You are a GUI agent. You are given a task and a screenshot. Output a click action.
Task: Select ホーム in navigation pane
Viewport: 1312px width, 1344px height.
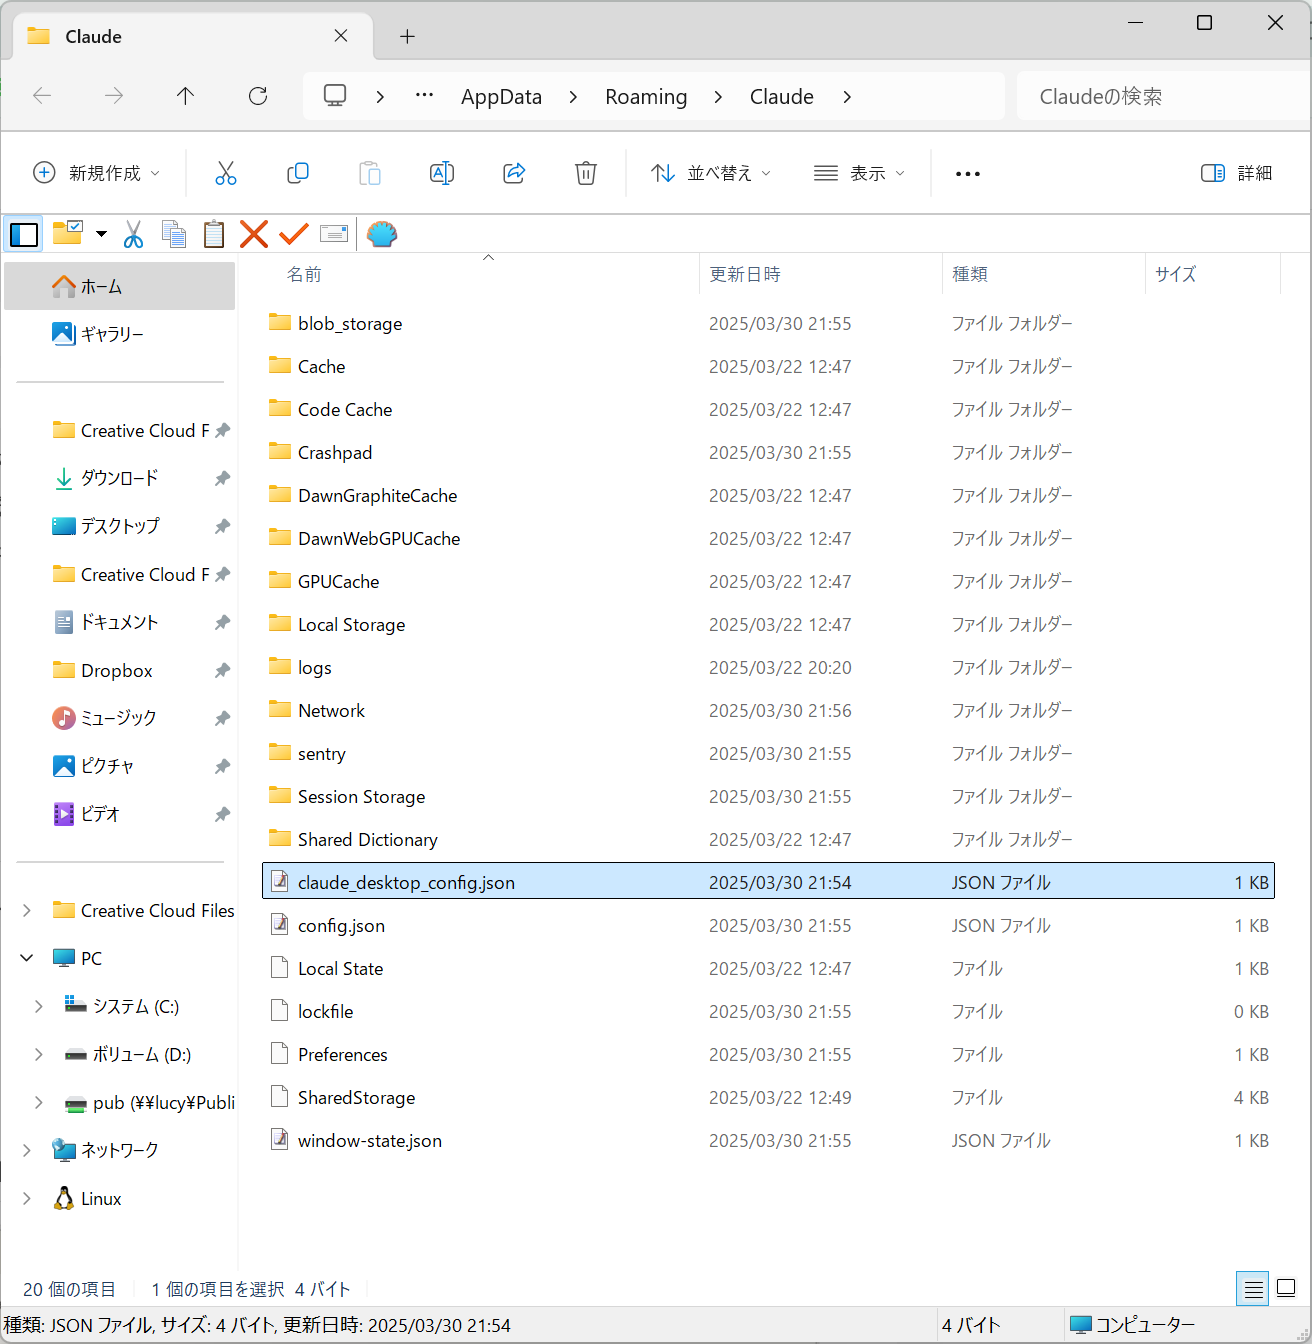120,287
